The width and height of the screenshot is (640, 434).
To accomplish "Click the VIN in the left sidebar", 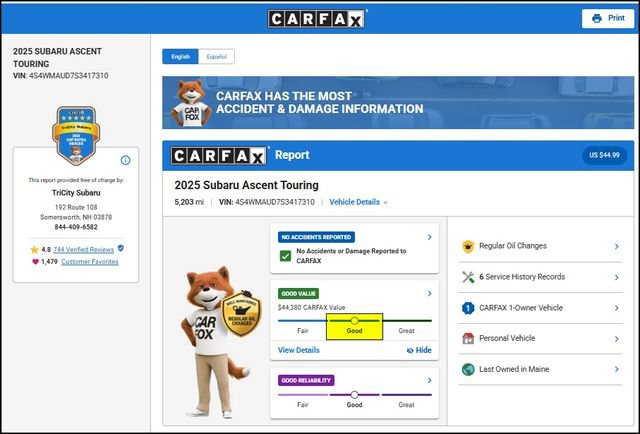I will click(60, 76).
